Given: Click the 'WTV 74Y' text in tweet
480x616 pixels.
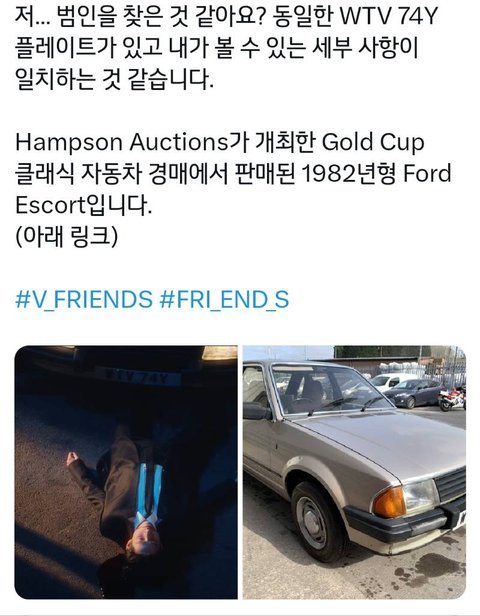Looking at the screenshot, I should click(x=388, y=17).
